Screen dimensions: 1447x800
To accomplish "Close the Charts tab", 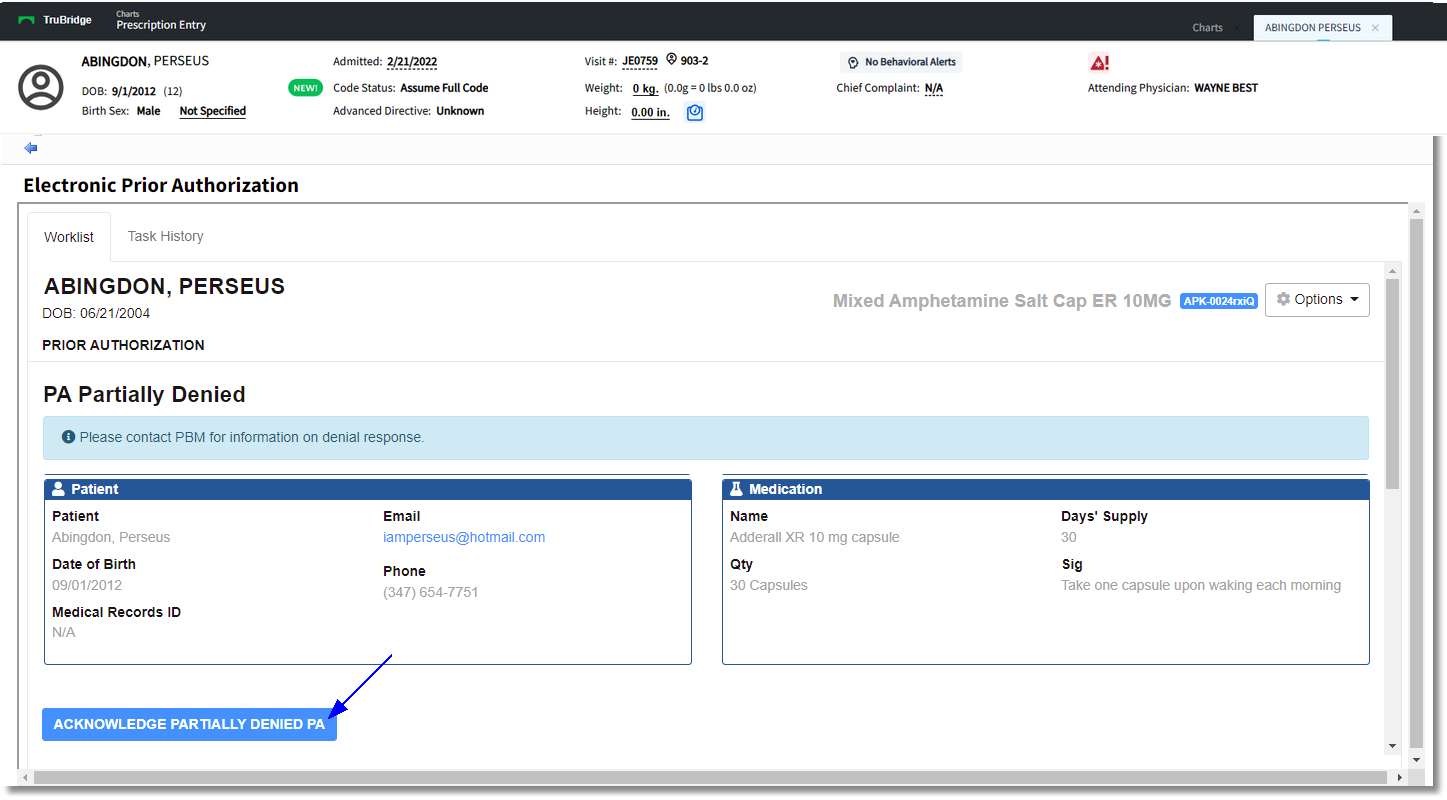I will click(x=1236, y=28).
